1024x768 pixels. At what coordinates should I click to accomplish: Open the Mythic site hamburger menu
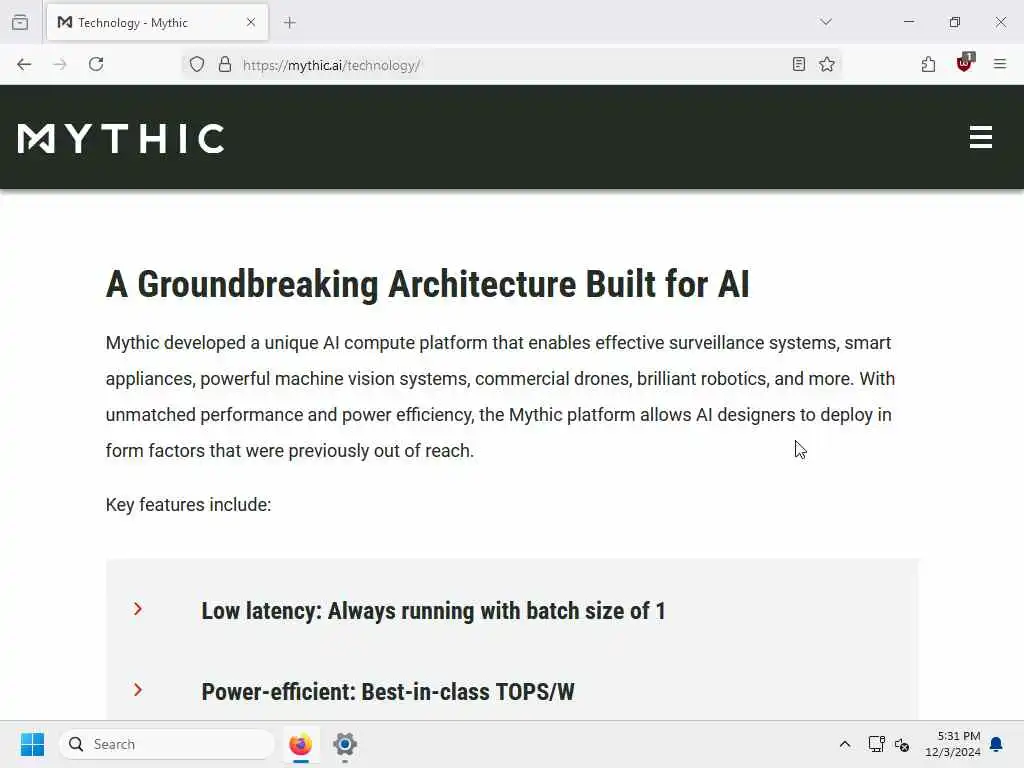point(981,137)
